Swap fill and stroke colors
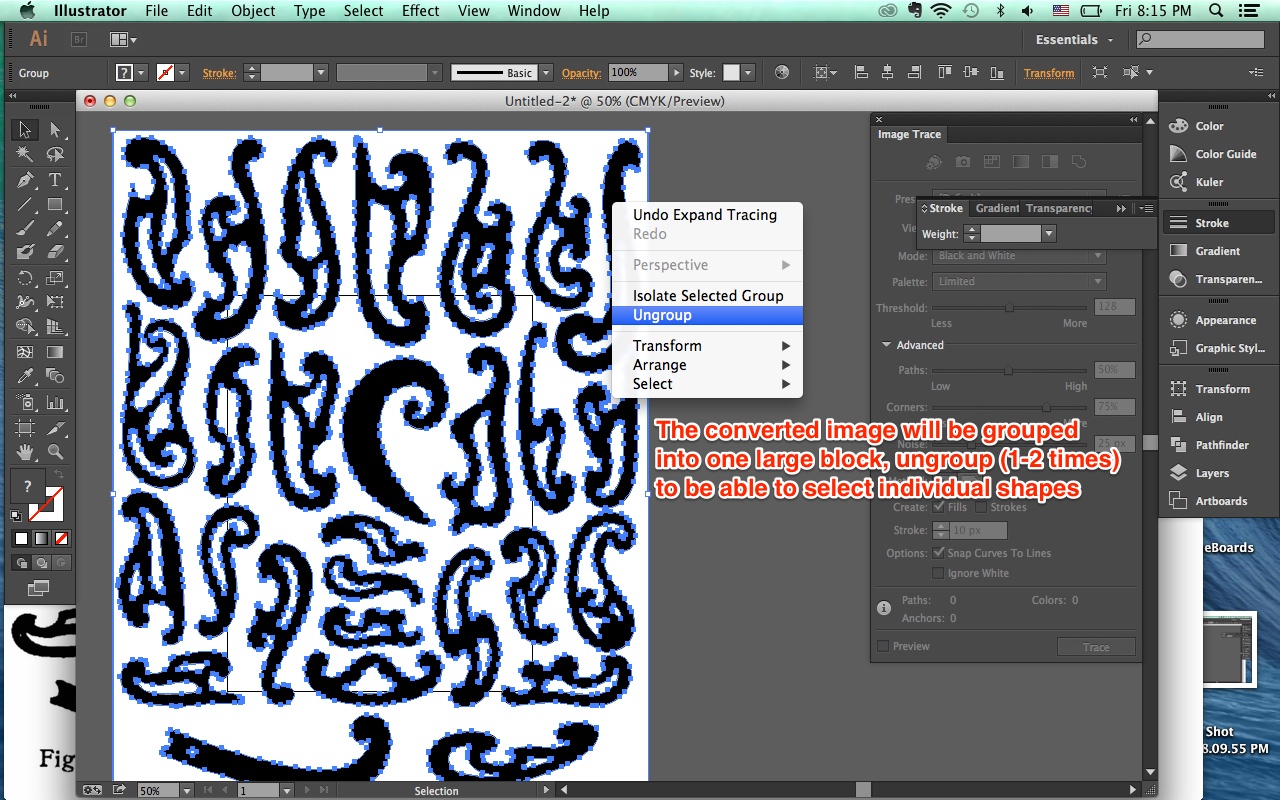Image resolution: width=1280 pixels, height=800 pixels. pyautogui.click(x=58, y=474)
